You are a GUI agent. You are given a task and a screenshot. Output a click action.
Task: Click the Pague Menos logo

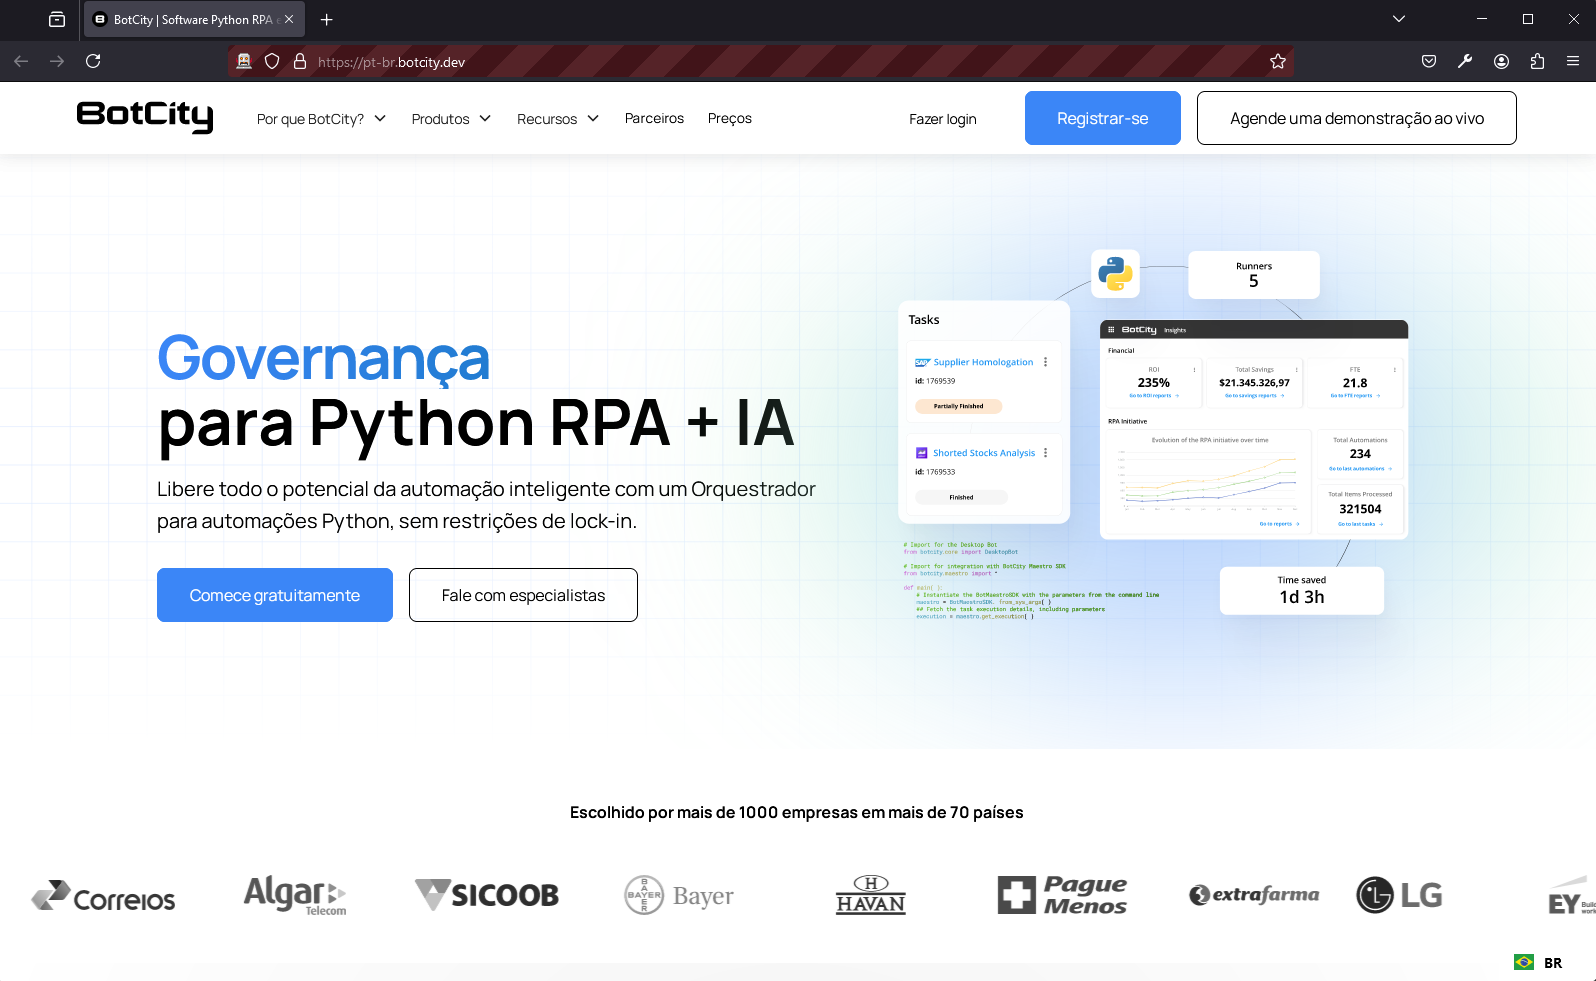(1063, 895)
